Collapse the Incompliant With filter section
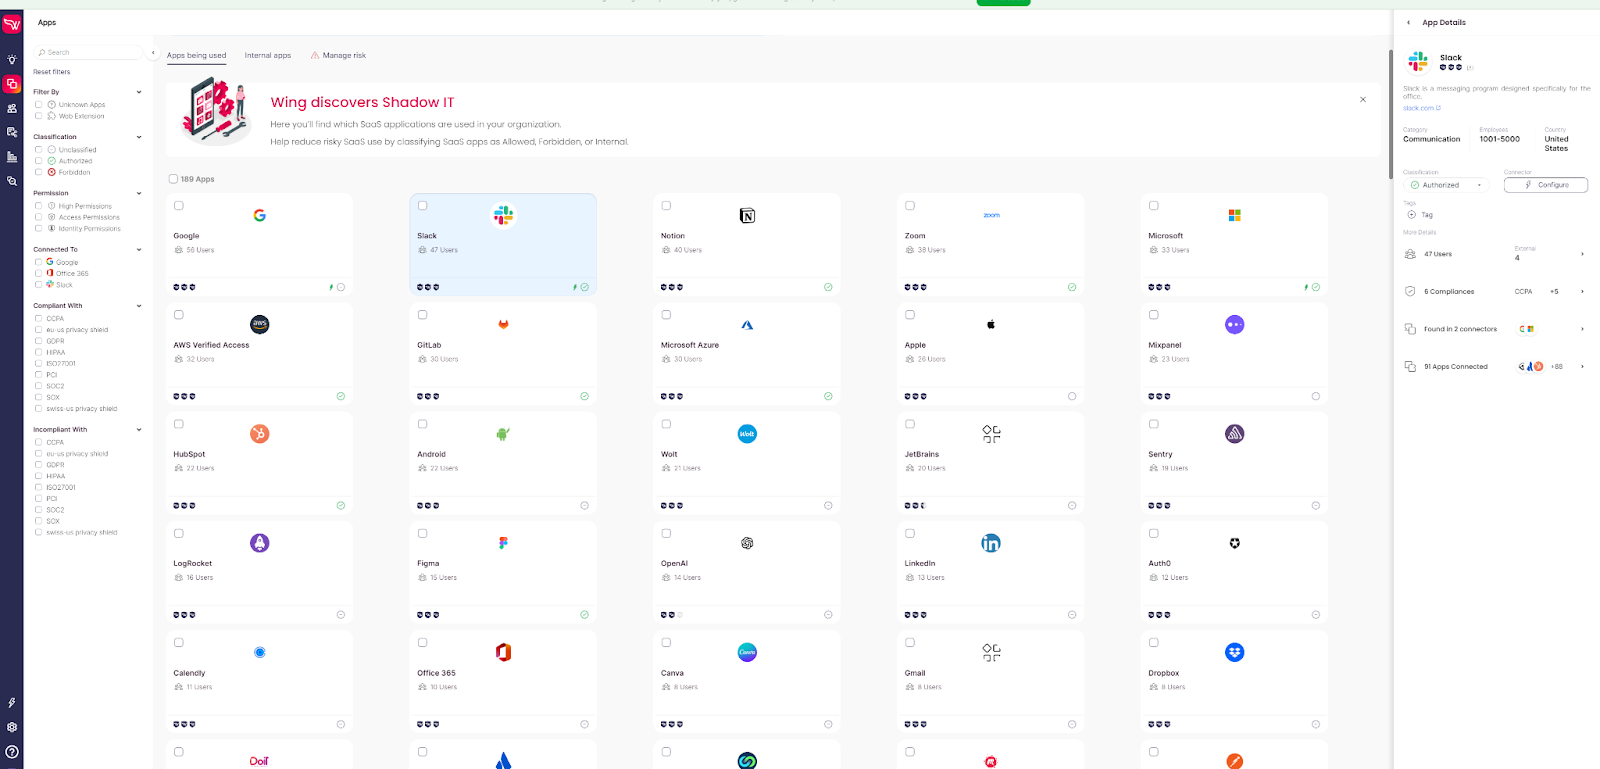The width and height of the screenshot is (1600, 769). 139,430
